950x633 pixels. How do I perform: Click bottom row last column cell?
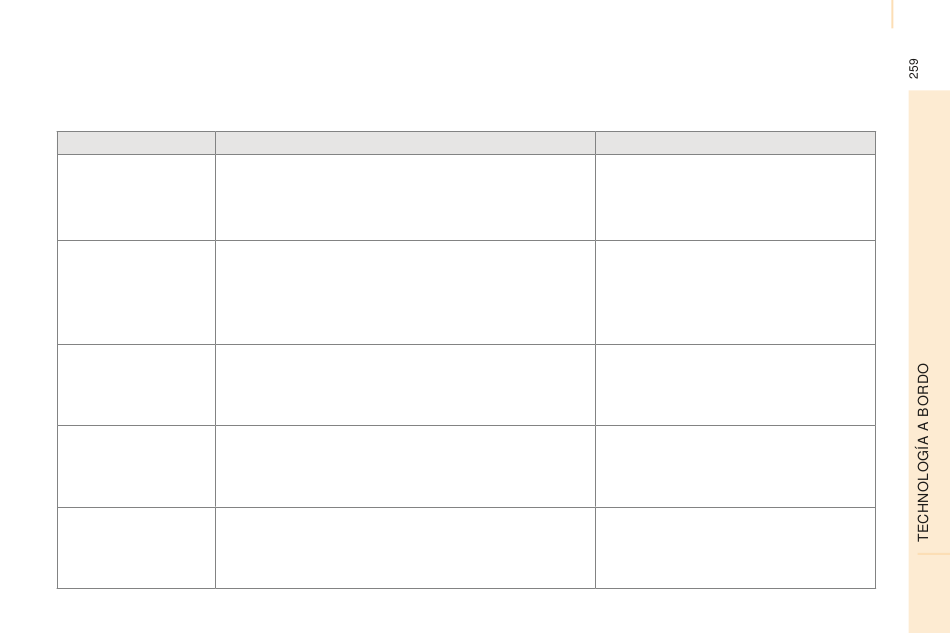736,548
